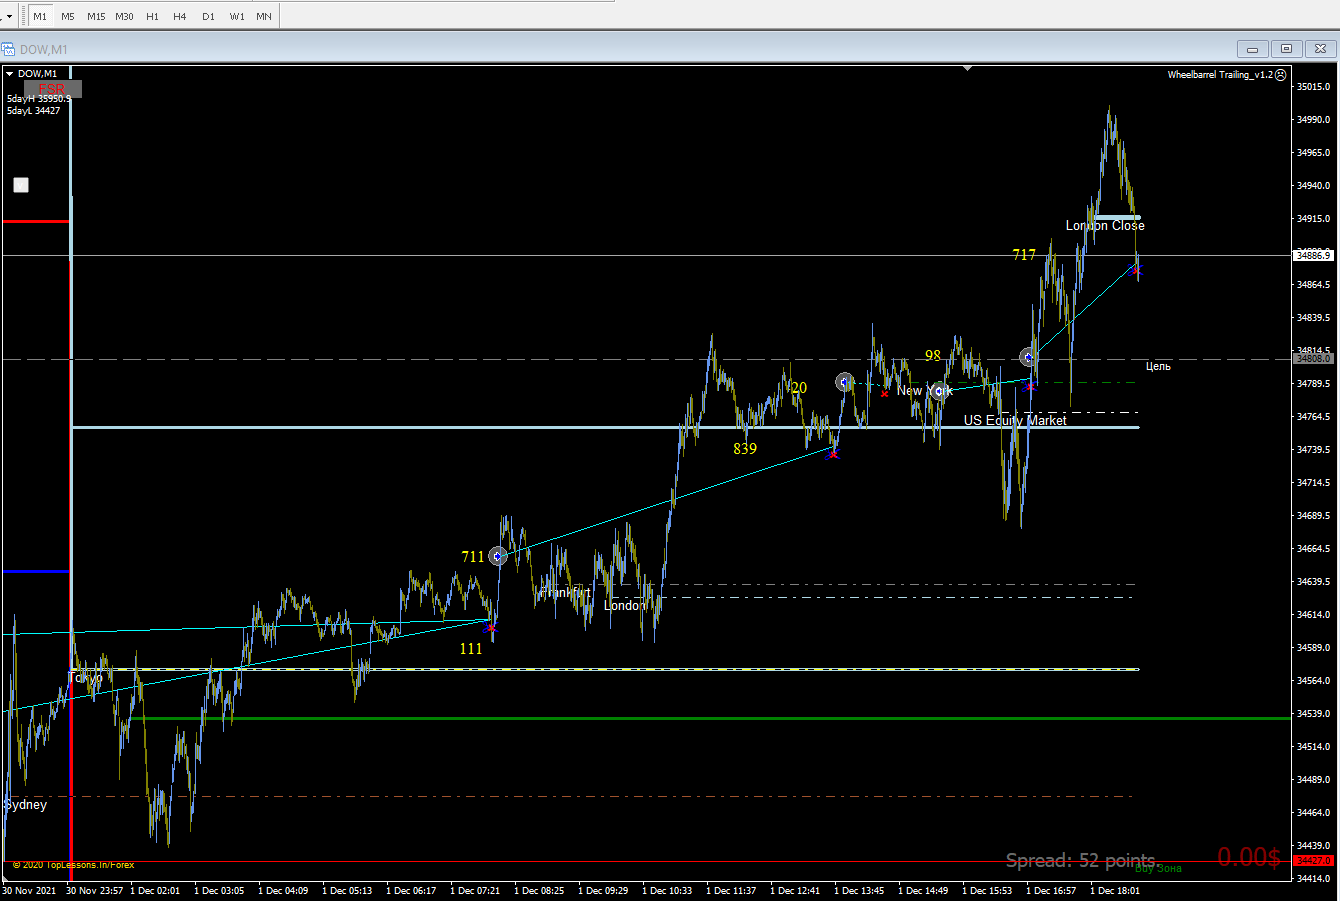Screen dimensions: 1340x901
Task: Select the M15 timeframe button
Action: [96, 16]
